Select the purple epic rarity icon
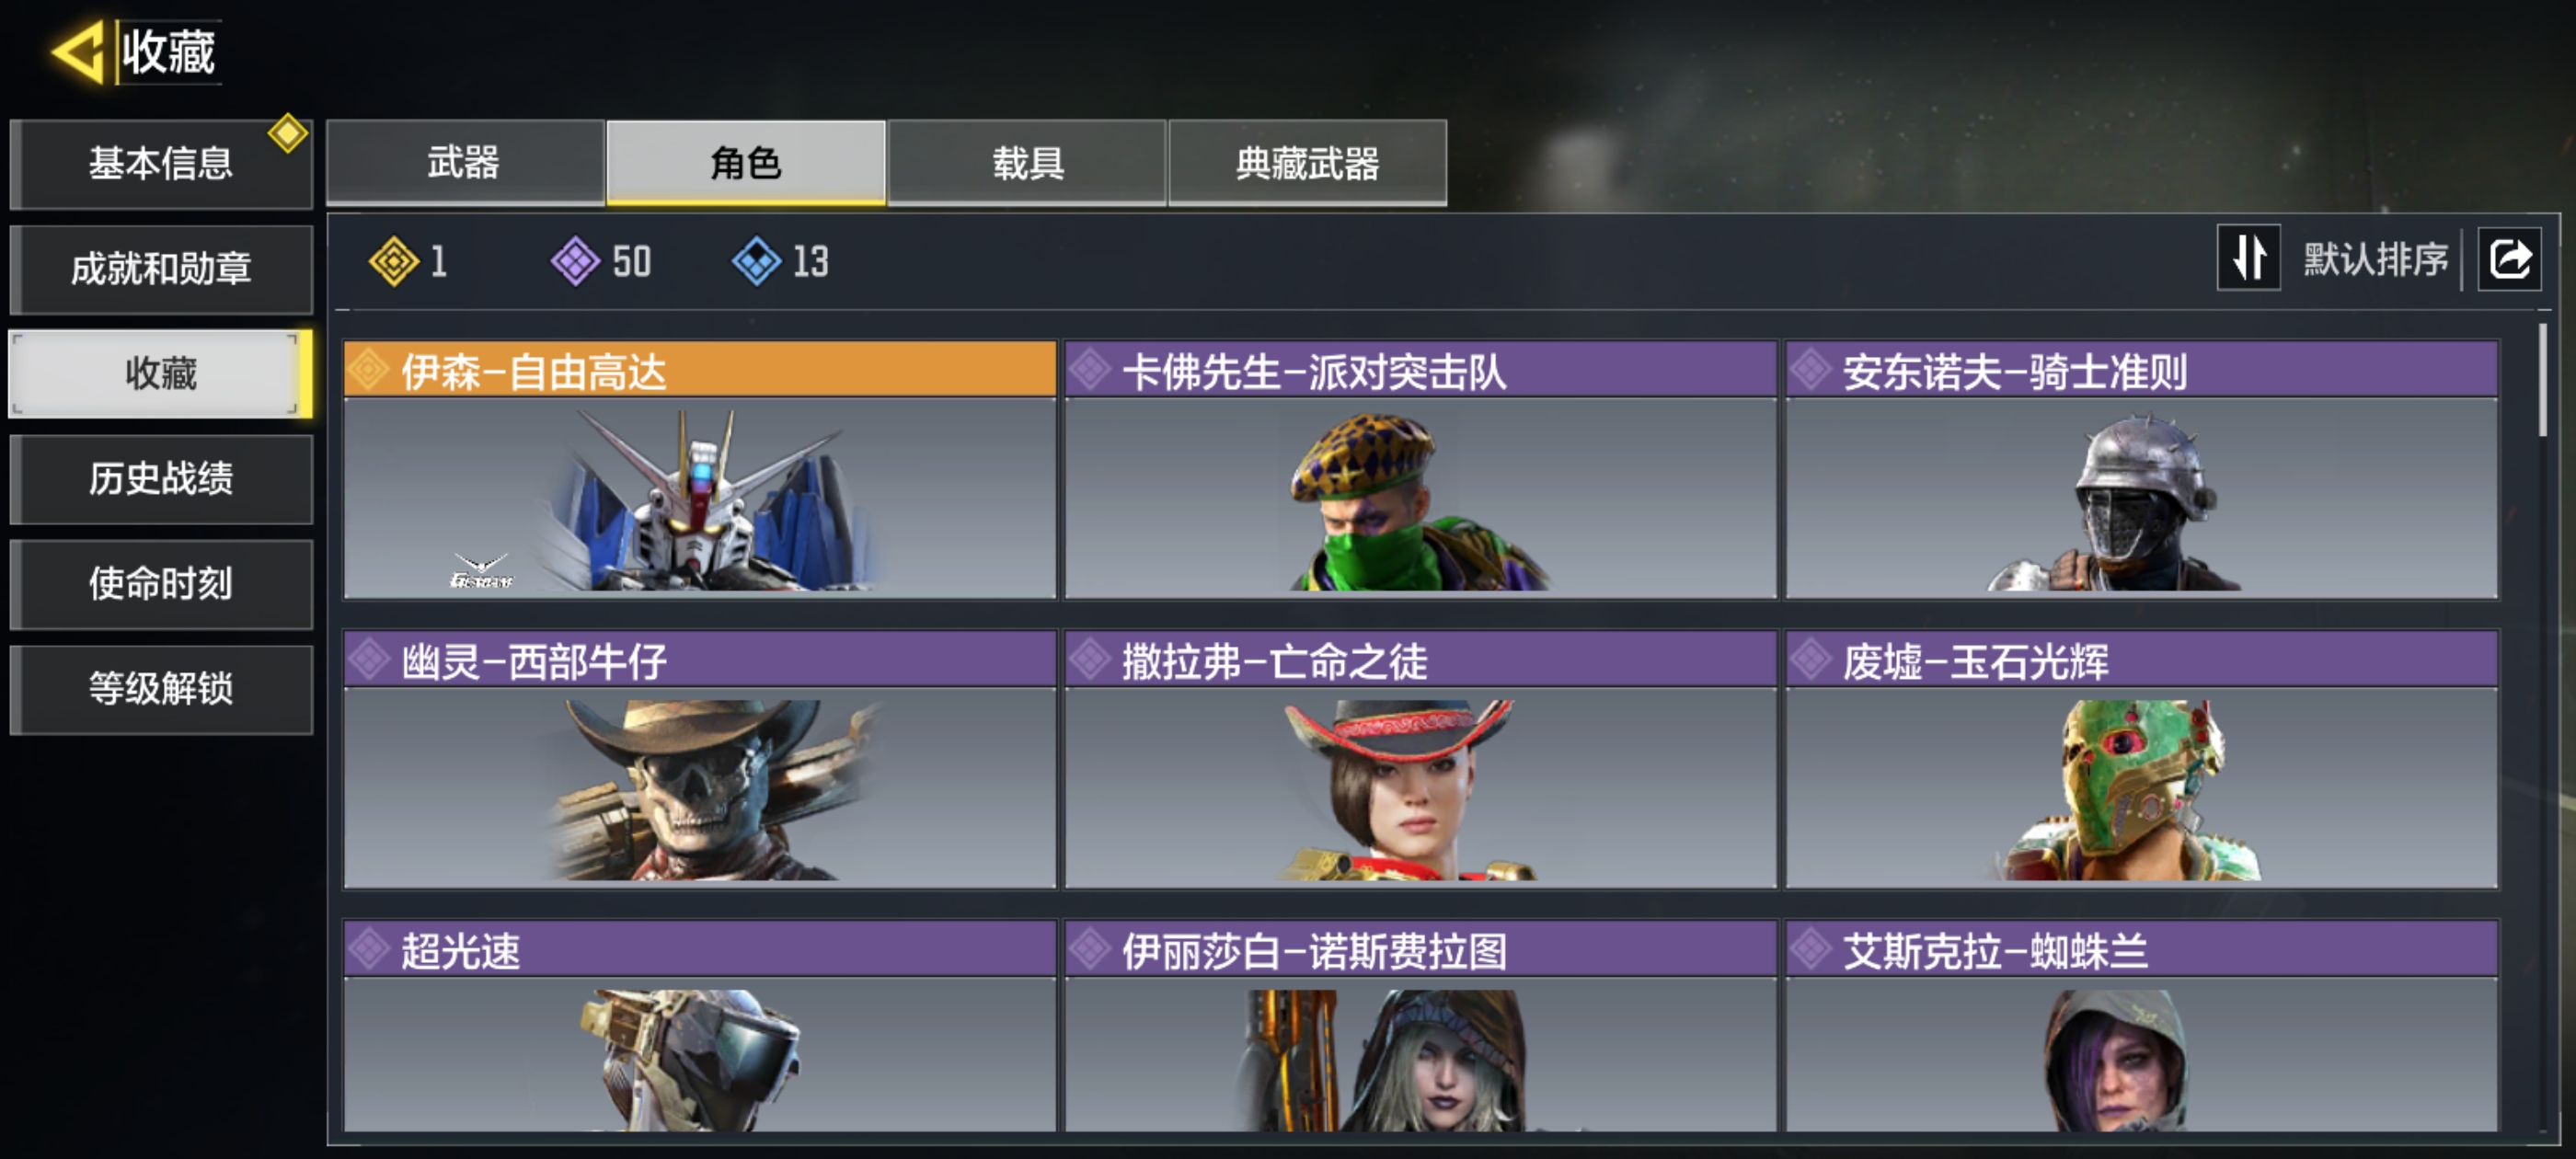This screenshot has width=2576, height=1159. (x=575, y=262)
